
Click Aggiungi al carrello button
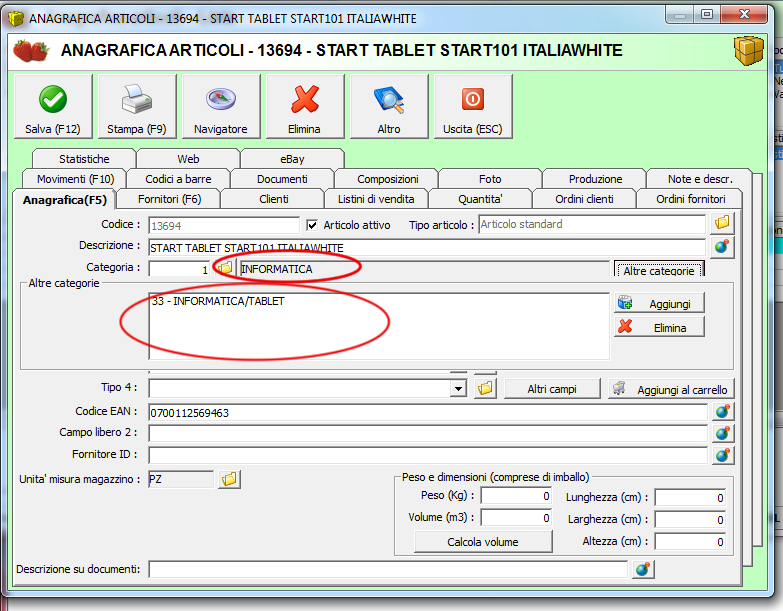coord(671,389)
